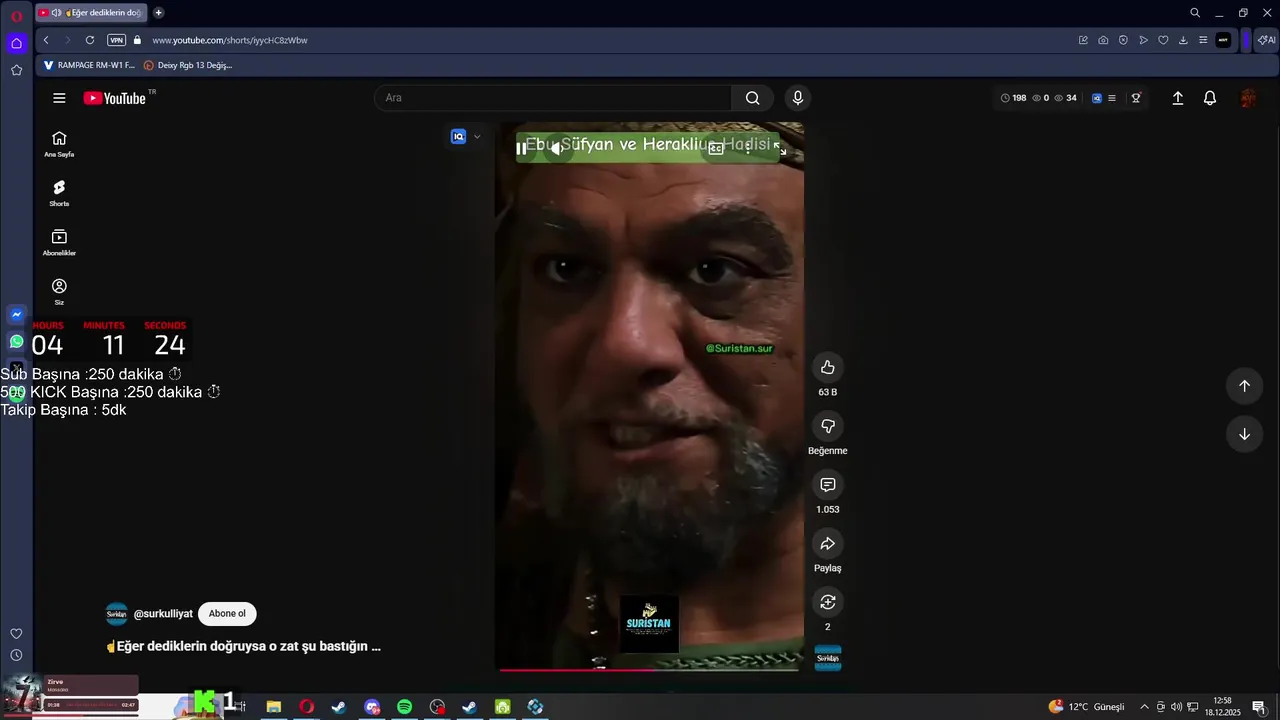Open Abonelikler in YouTube sidebar
Screen dimensions: 1280x720
[x=59, y=242]
